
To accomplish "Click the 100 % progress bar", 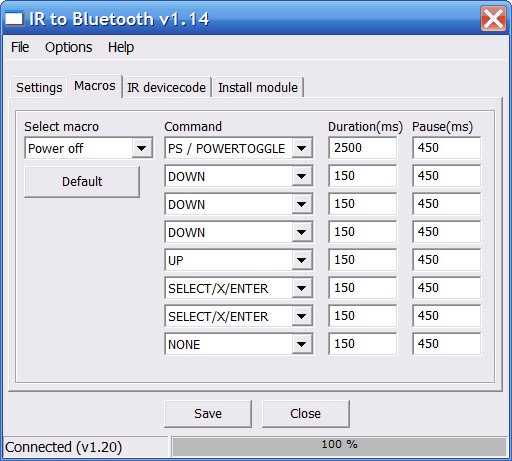I will pos(339,446).
